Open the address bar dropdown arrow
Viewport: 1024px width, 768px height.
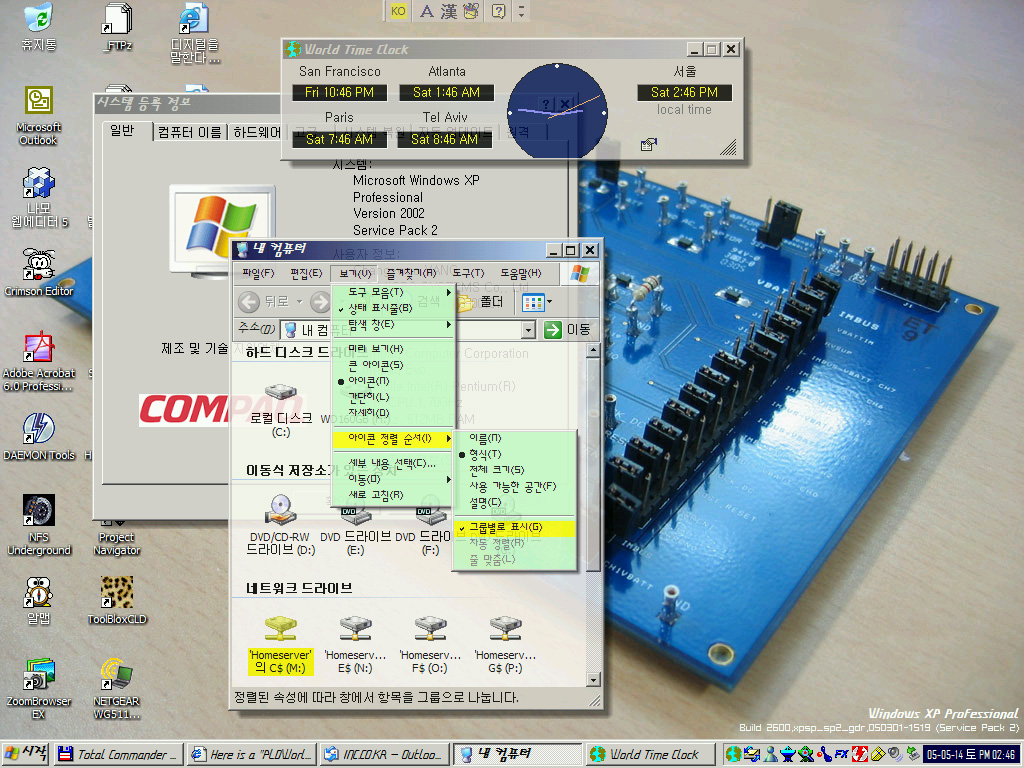click(x=528, y=330)
